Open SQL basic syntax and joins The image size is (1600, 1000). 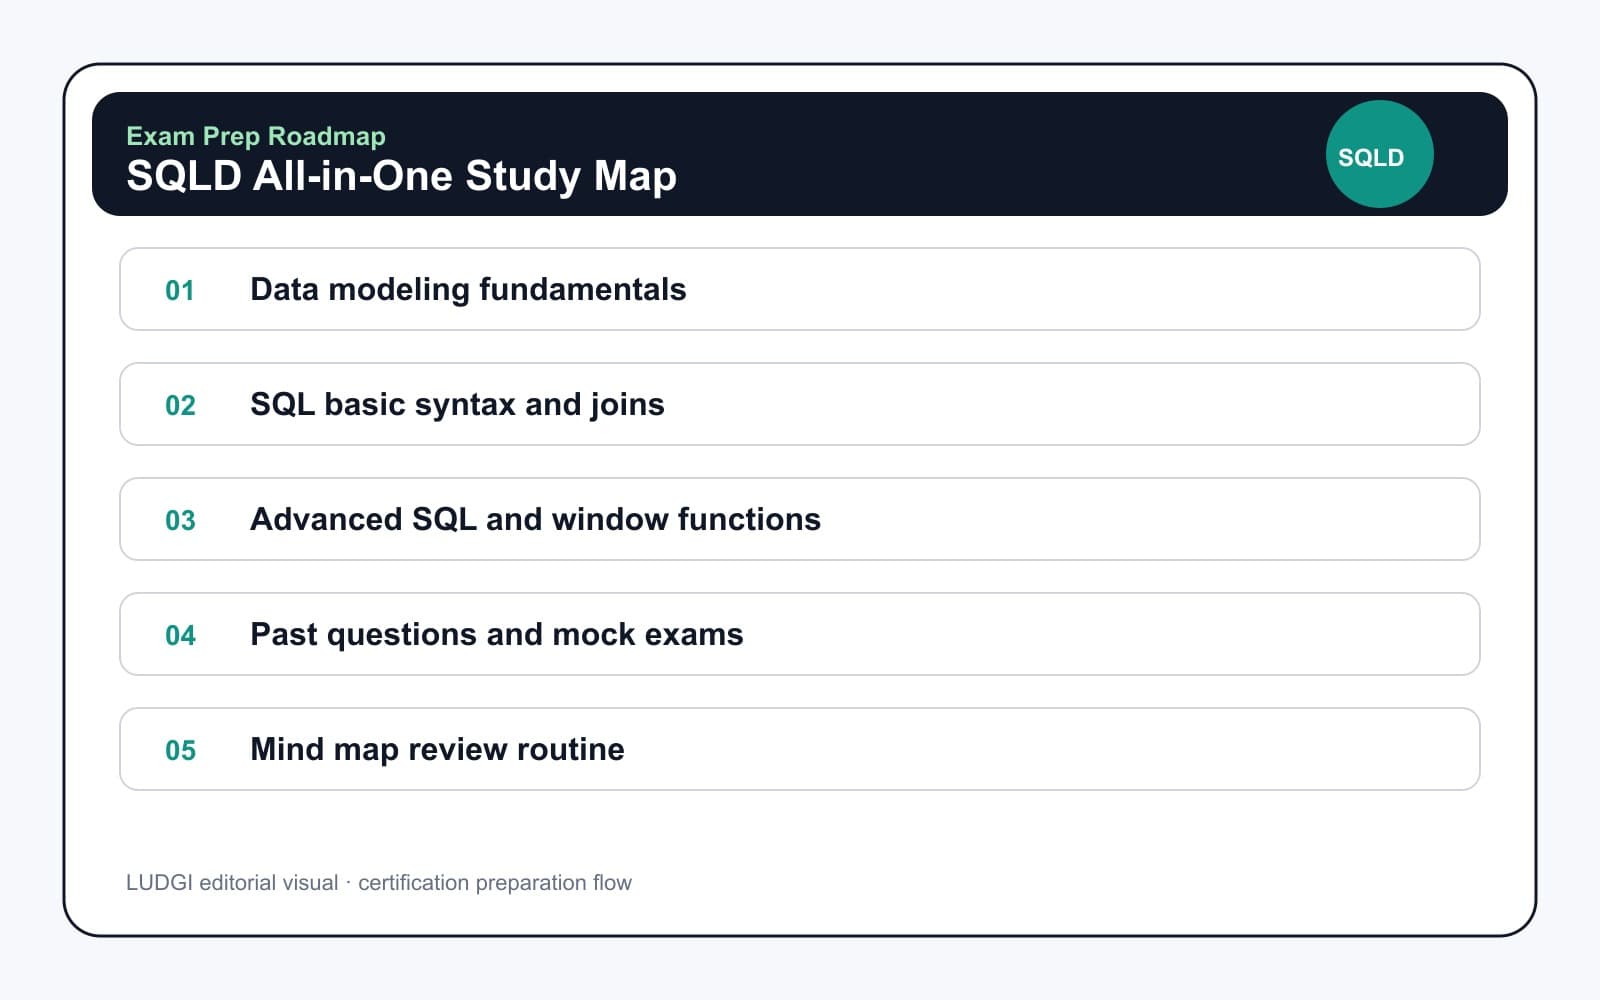[x=457, y=404]
